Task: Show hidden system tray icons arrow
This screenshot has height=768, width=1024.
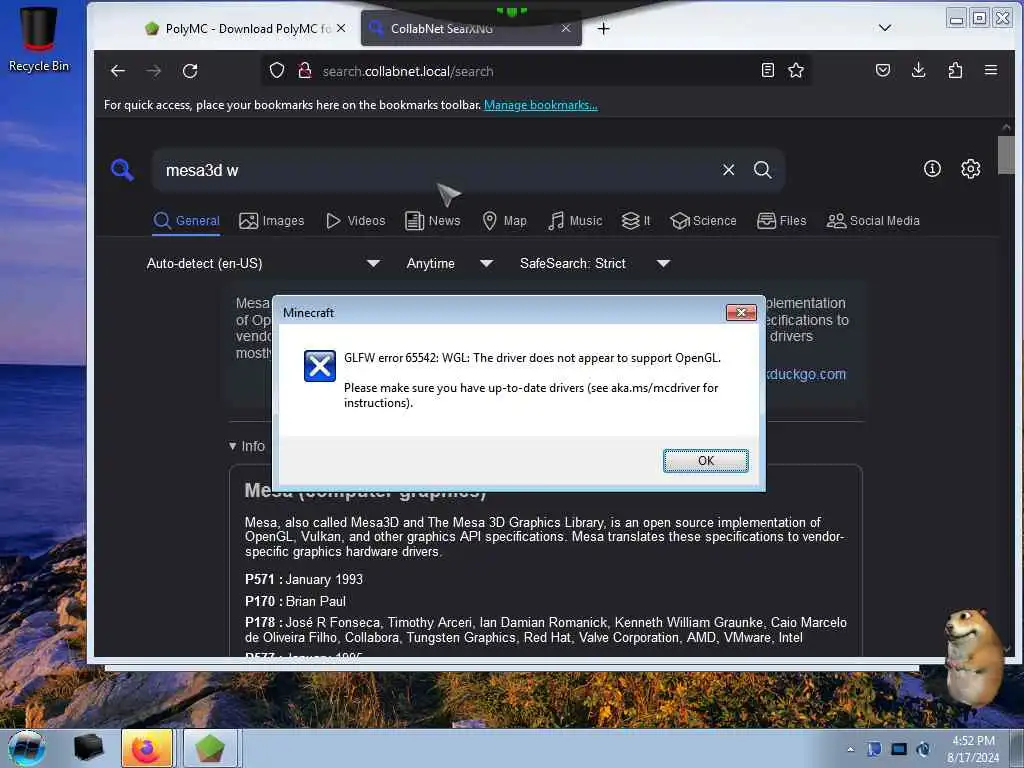Action: coord(850,749)
